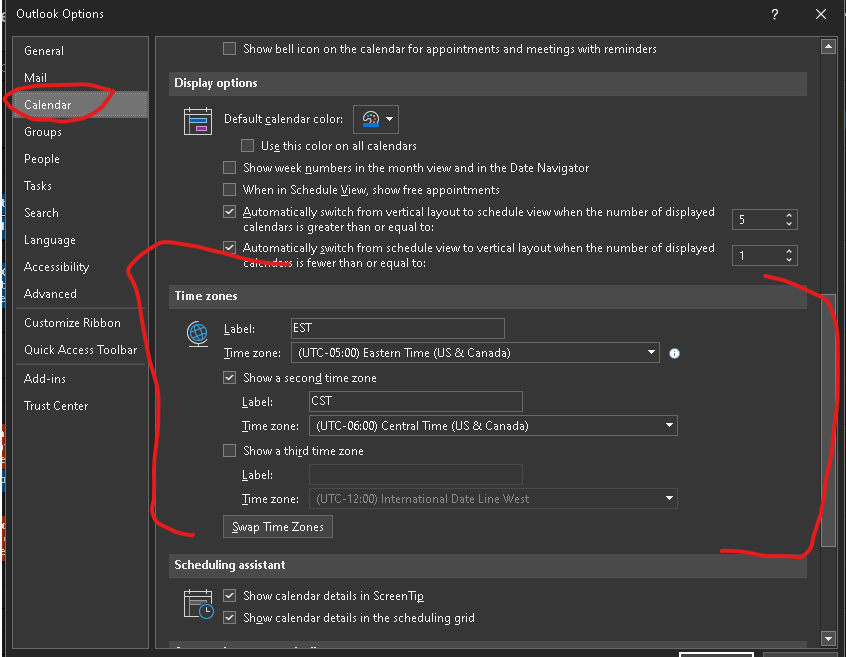
Task: Uncheck Show a second time zone
Action: click(229, 378)
